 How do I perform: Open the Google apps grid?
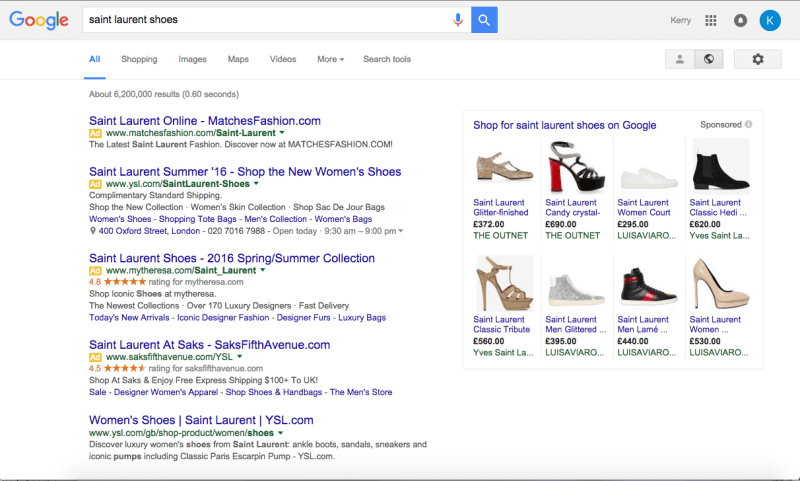[711, 20]
